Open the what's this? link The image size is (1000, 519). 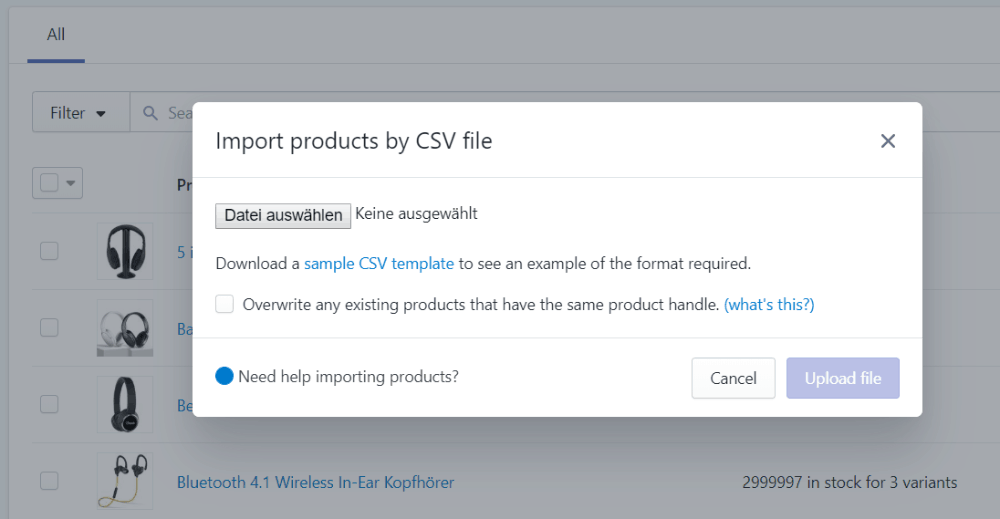pyautogui.click(x=769, y=305)
